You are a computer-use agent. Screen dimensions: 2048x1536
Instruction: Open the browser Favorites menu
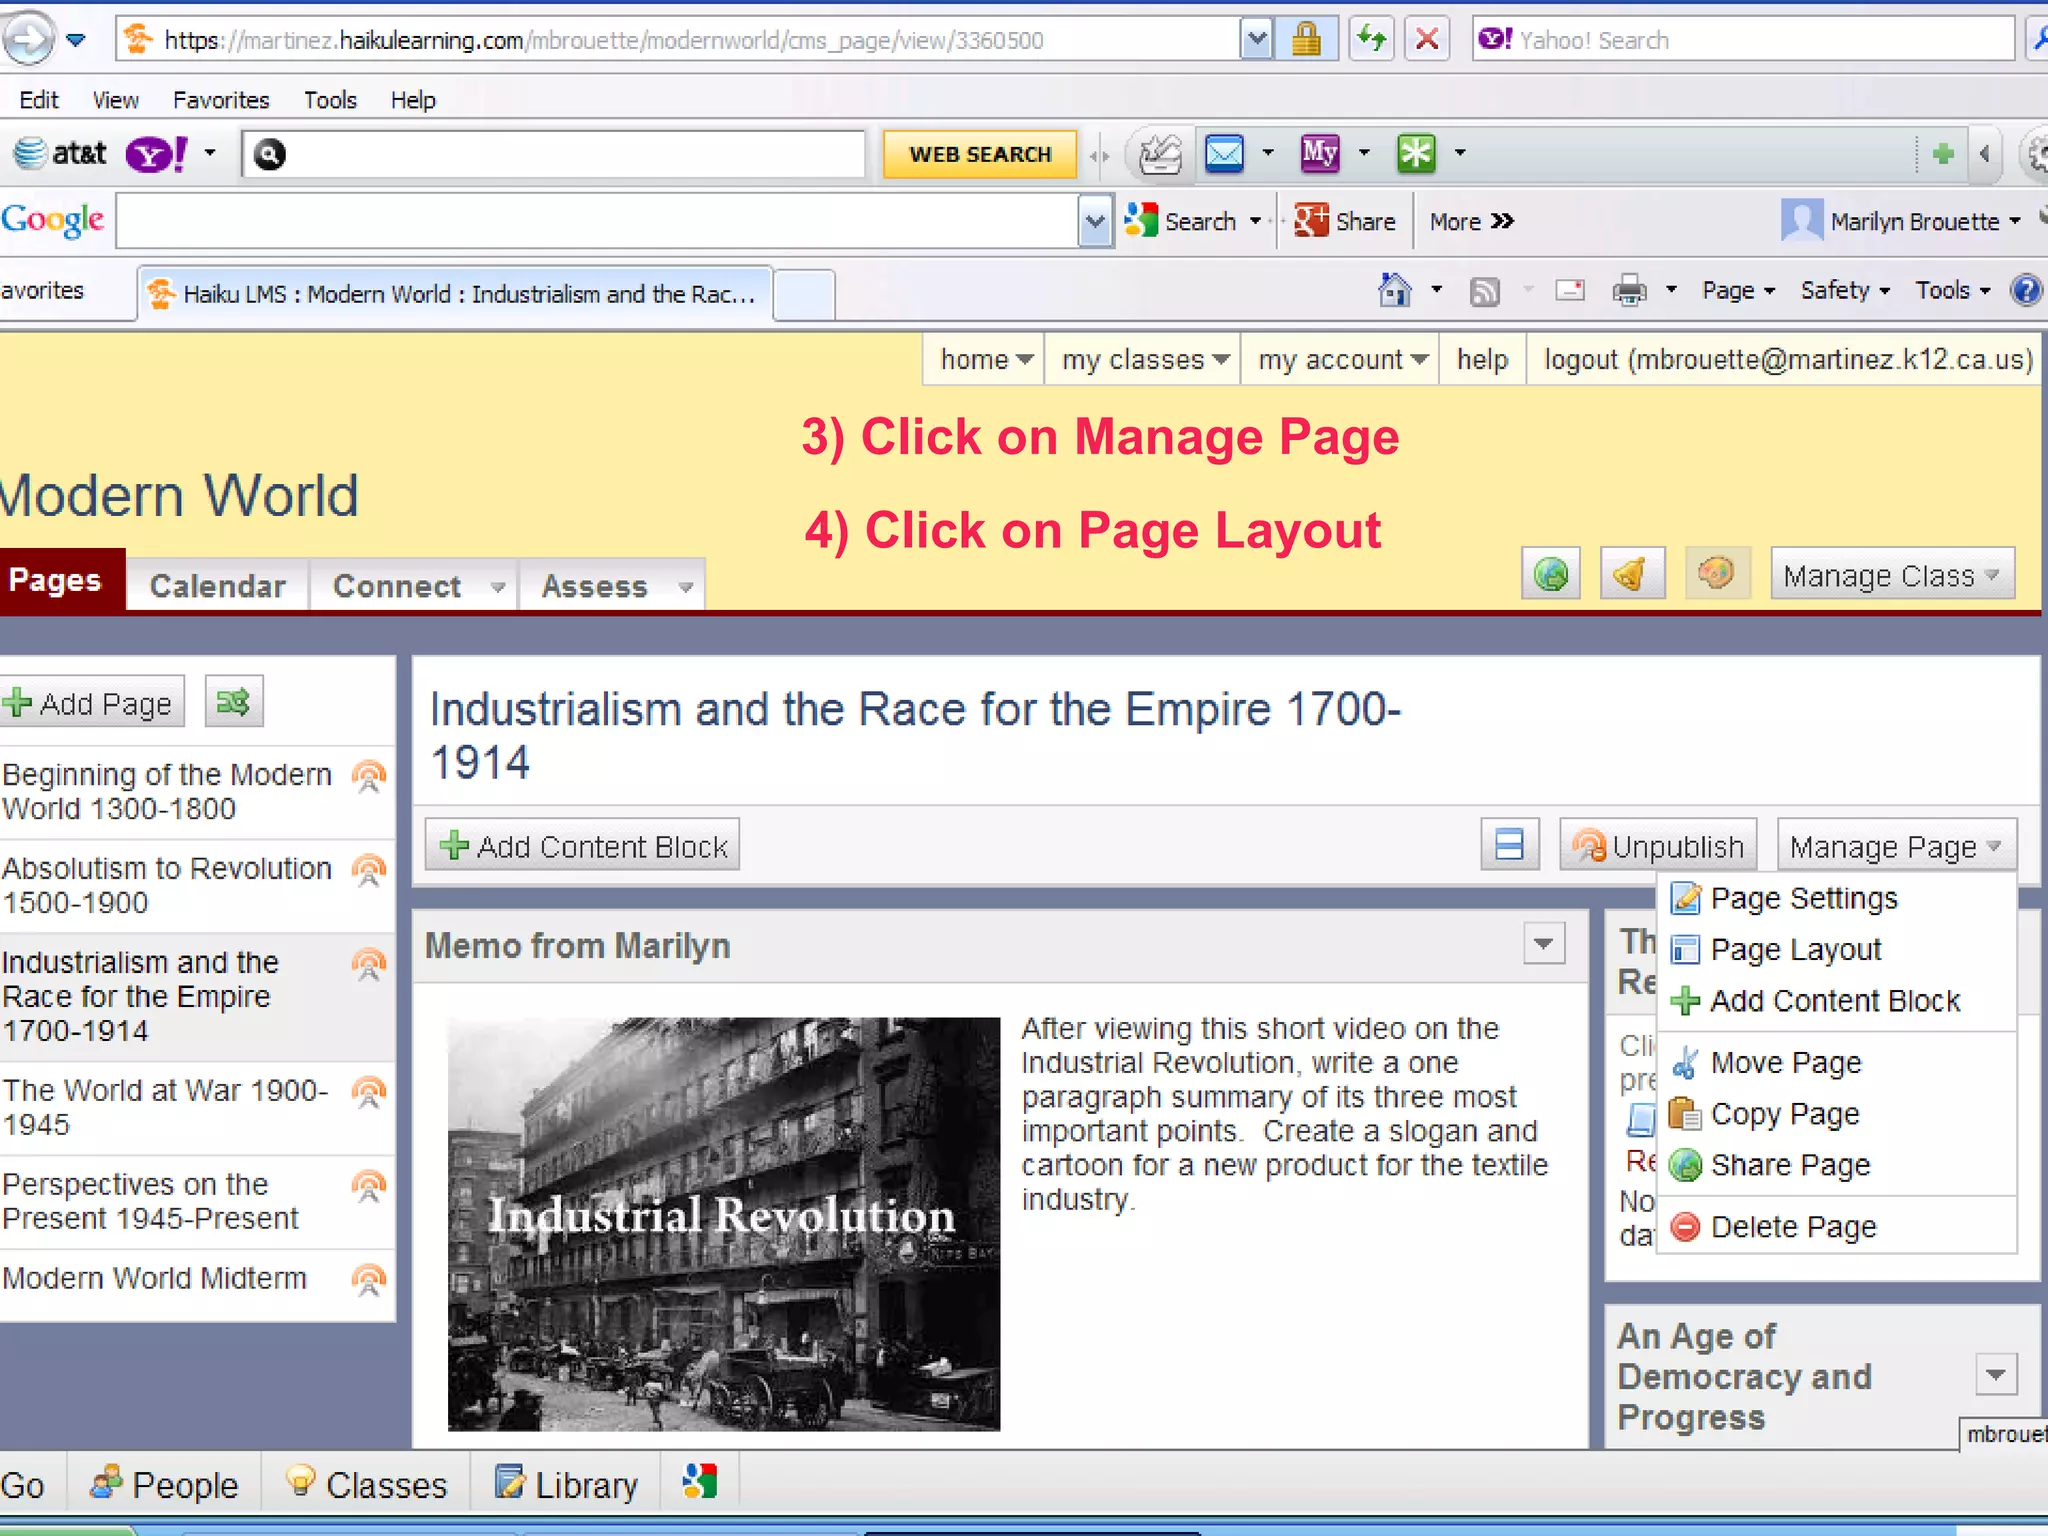(x=221, y=100)
